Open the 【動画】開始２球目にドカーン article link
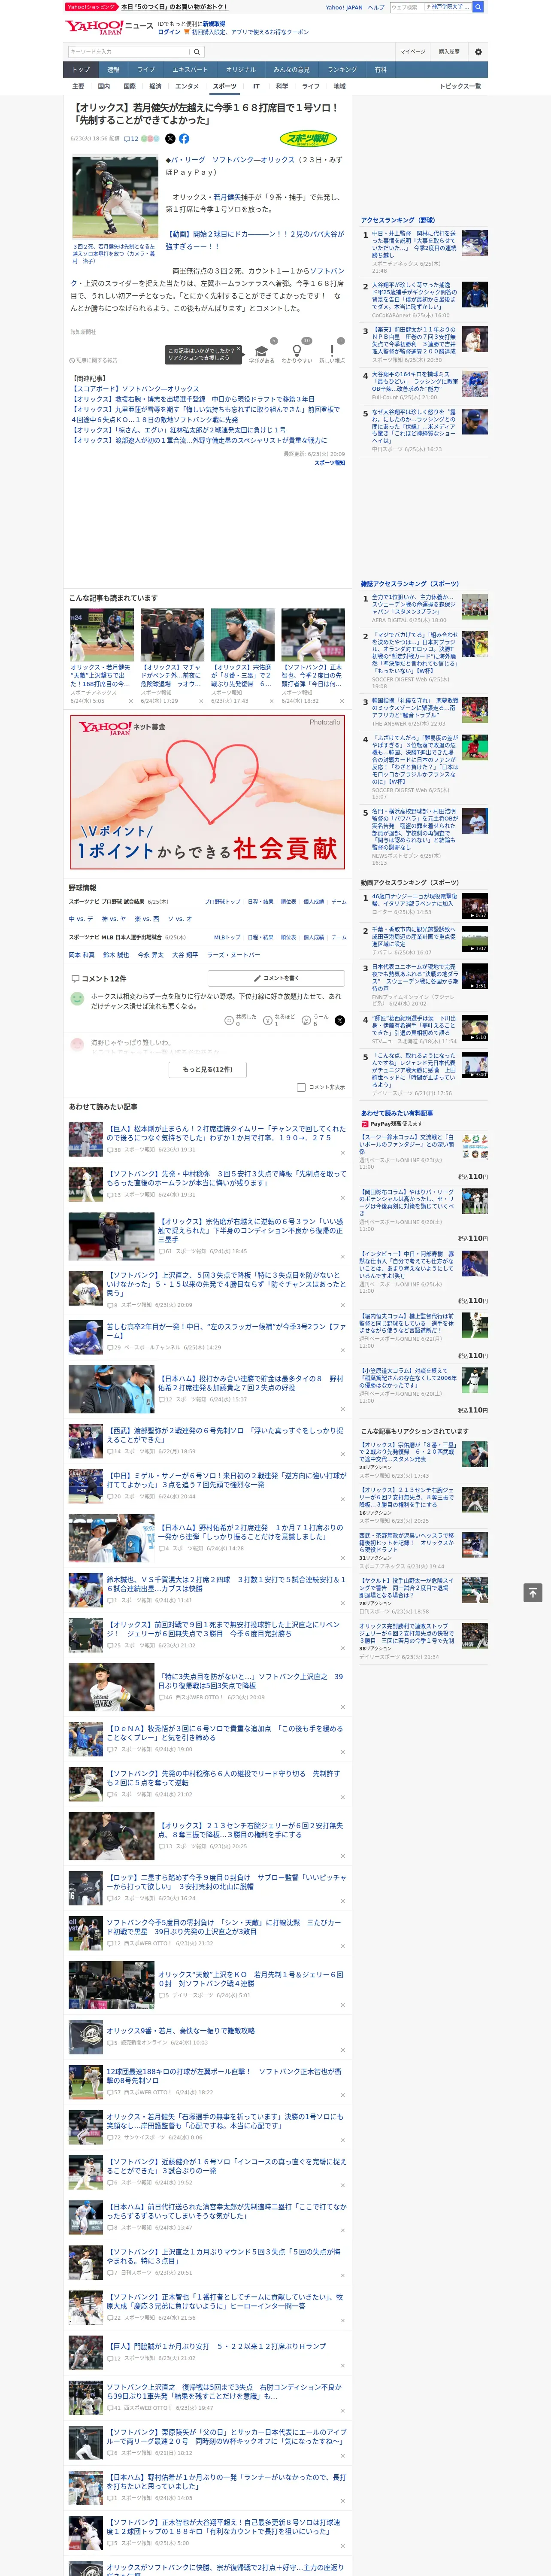This screenshot has width=551, height=2576. click(254, 240)
